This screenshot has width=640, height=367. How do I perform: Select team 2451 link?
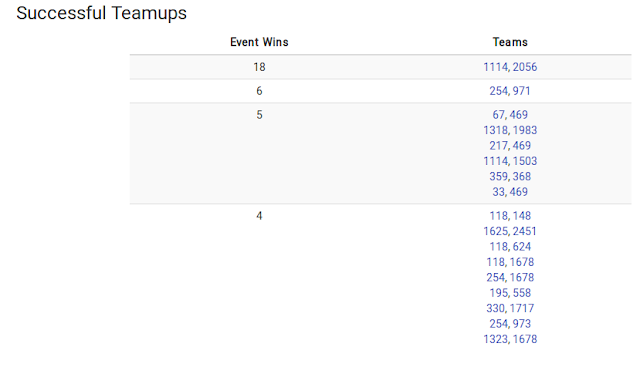click(525, 231)
